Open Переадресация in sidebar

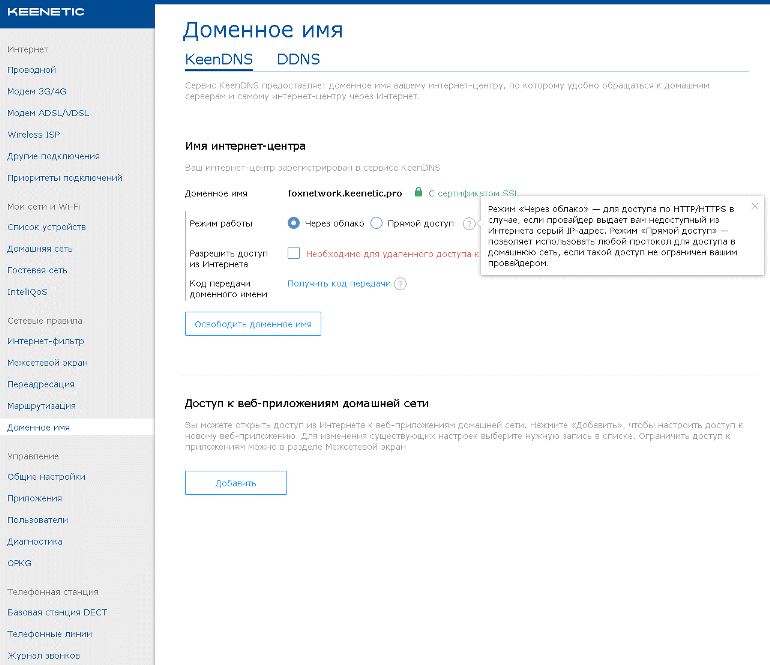click(x=41, y=385)
